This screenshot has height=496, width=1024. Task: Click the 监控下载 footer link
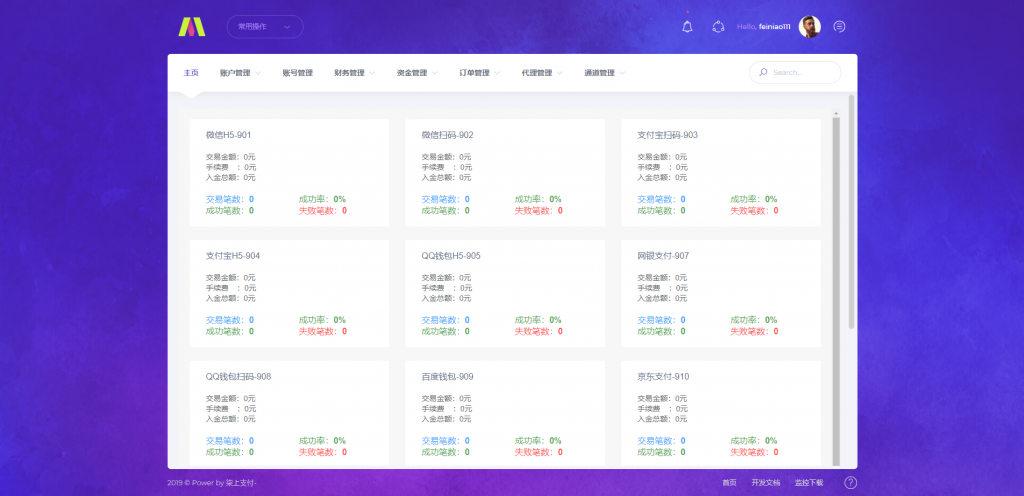(808, 483)
